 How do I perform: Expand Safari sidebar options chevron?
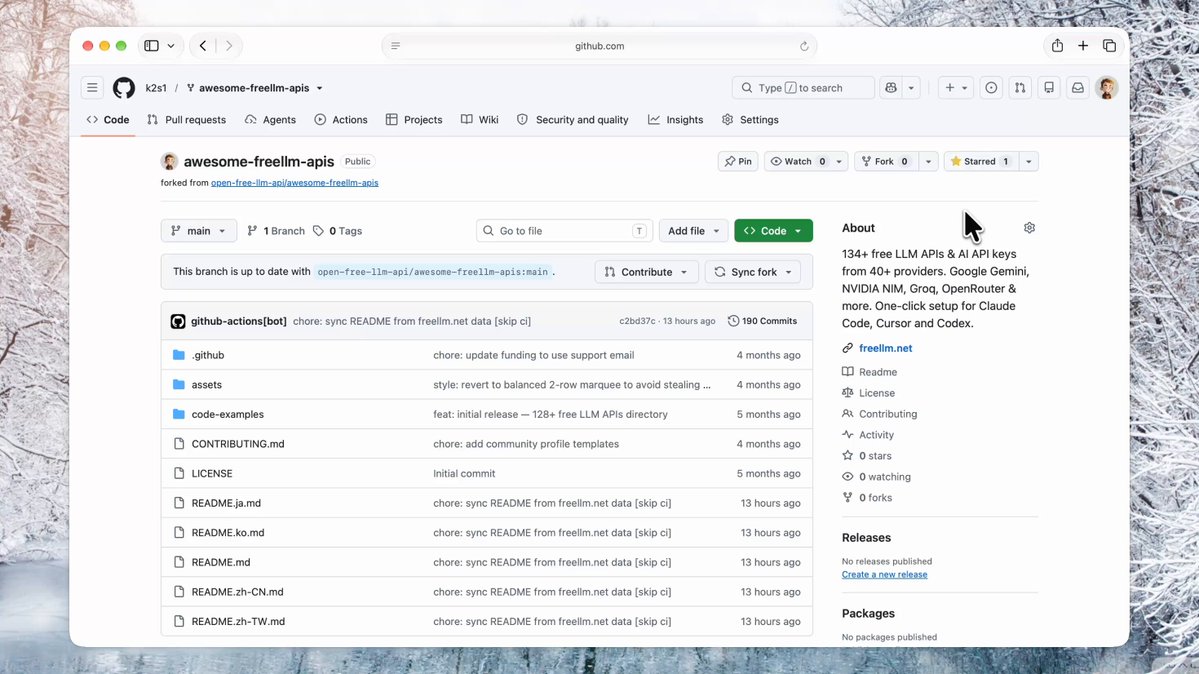click(x=171, y=46)
